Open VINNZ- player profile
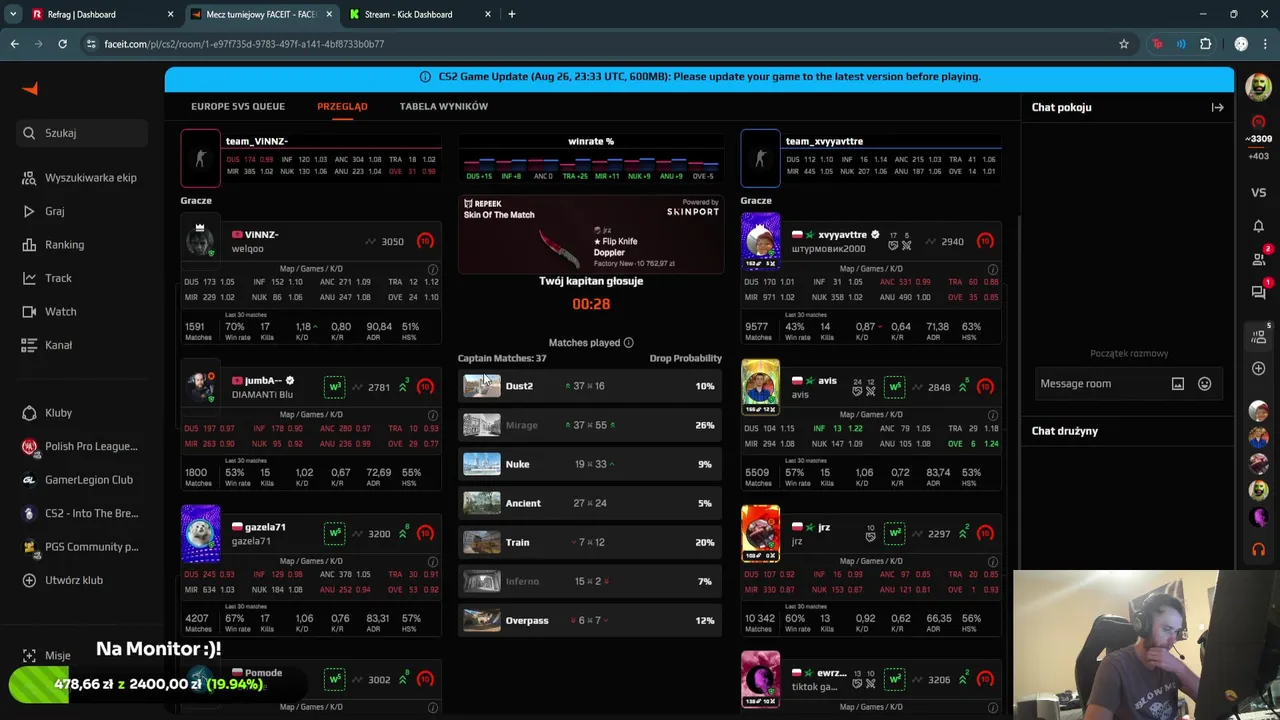Viewport: 1280px width, 720px height. (x=262, y=235)
